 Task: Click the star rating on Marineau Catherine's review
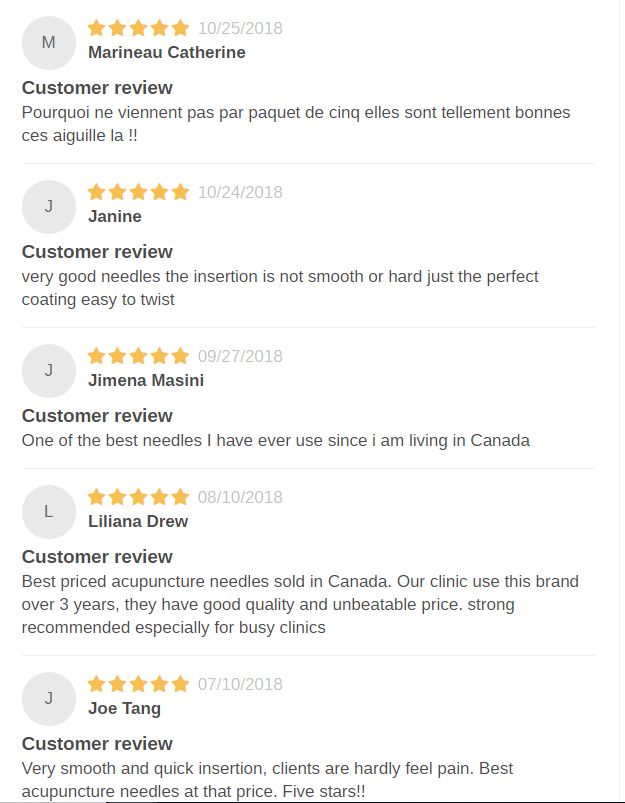[x=138, y=28]
